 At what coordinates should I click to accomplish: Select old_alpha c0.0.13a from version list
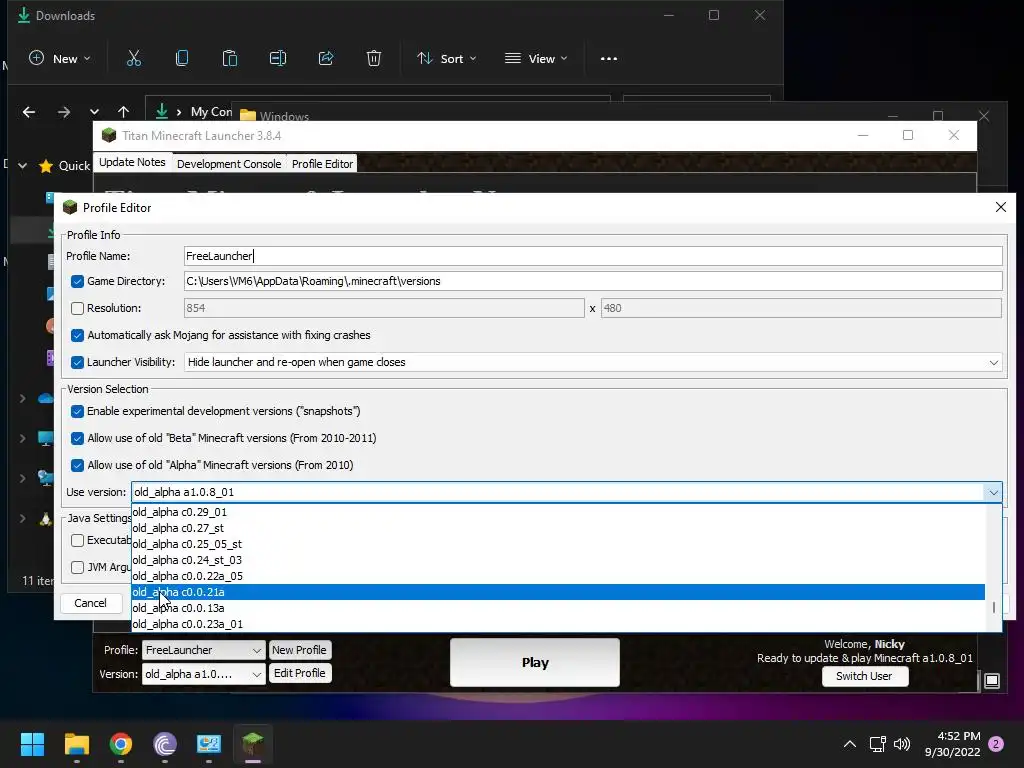(558, 608)
